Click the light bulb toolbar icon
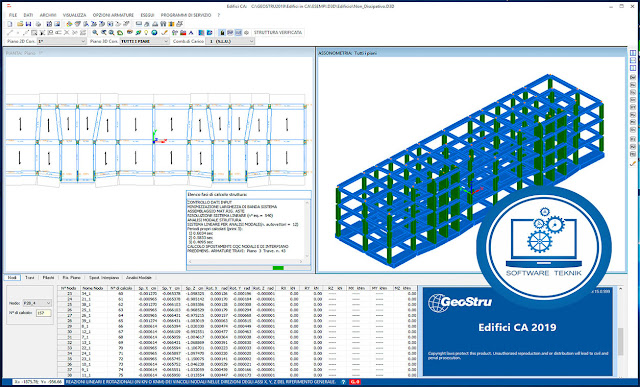Image resolution: width=640 pixels, height=387 pixels. [146, 33]
